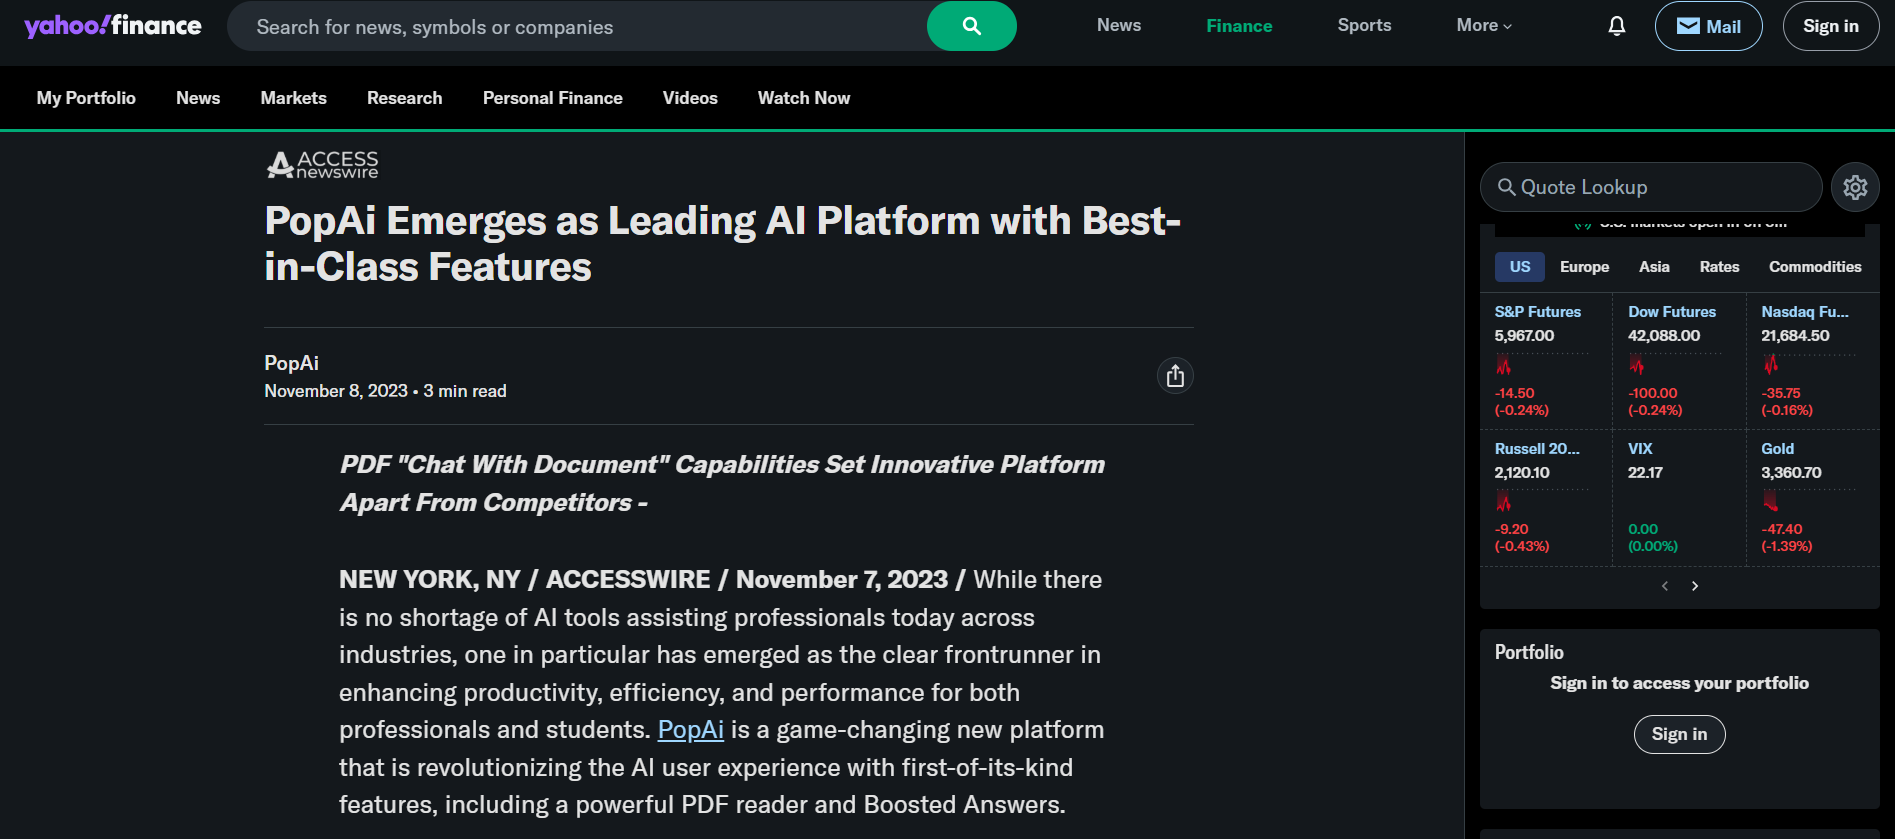This screenshot has width=1895, height=839.
Task: Click the PopAi author name
Action: pyautogui.click(x=291, y=363)
